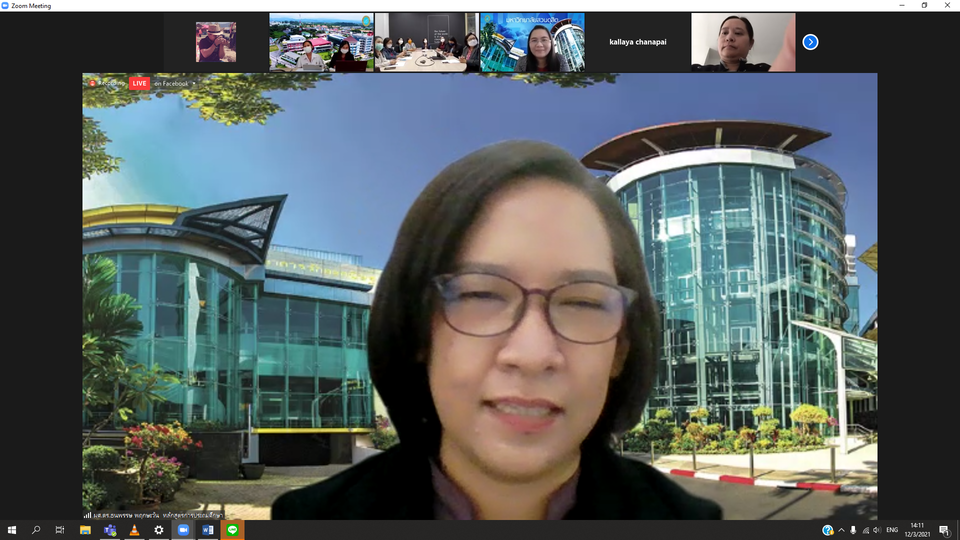960x540 pixels.
Task: Open the clock showing 14:11
Action: click(918, 530)
